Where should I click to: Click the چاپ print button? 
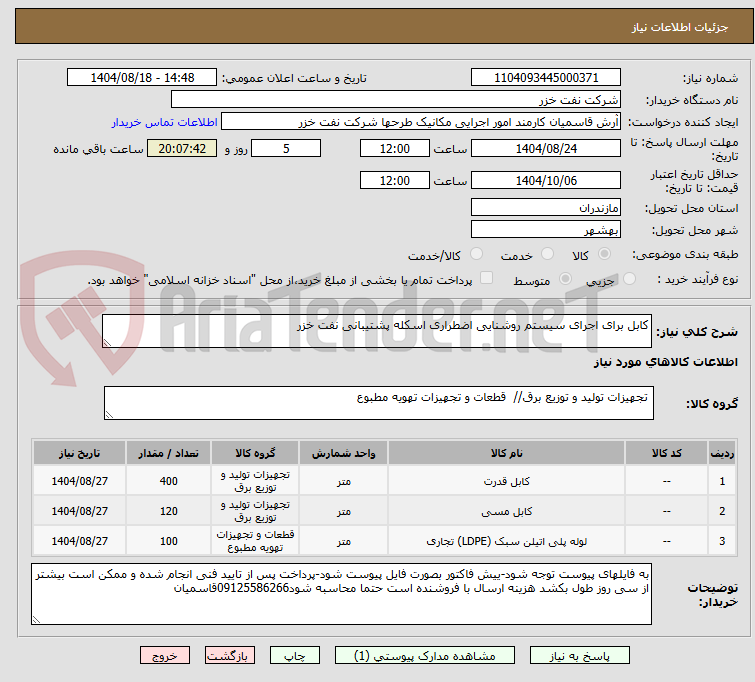(295, 656)
